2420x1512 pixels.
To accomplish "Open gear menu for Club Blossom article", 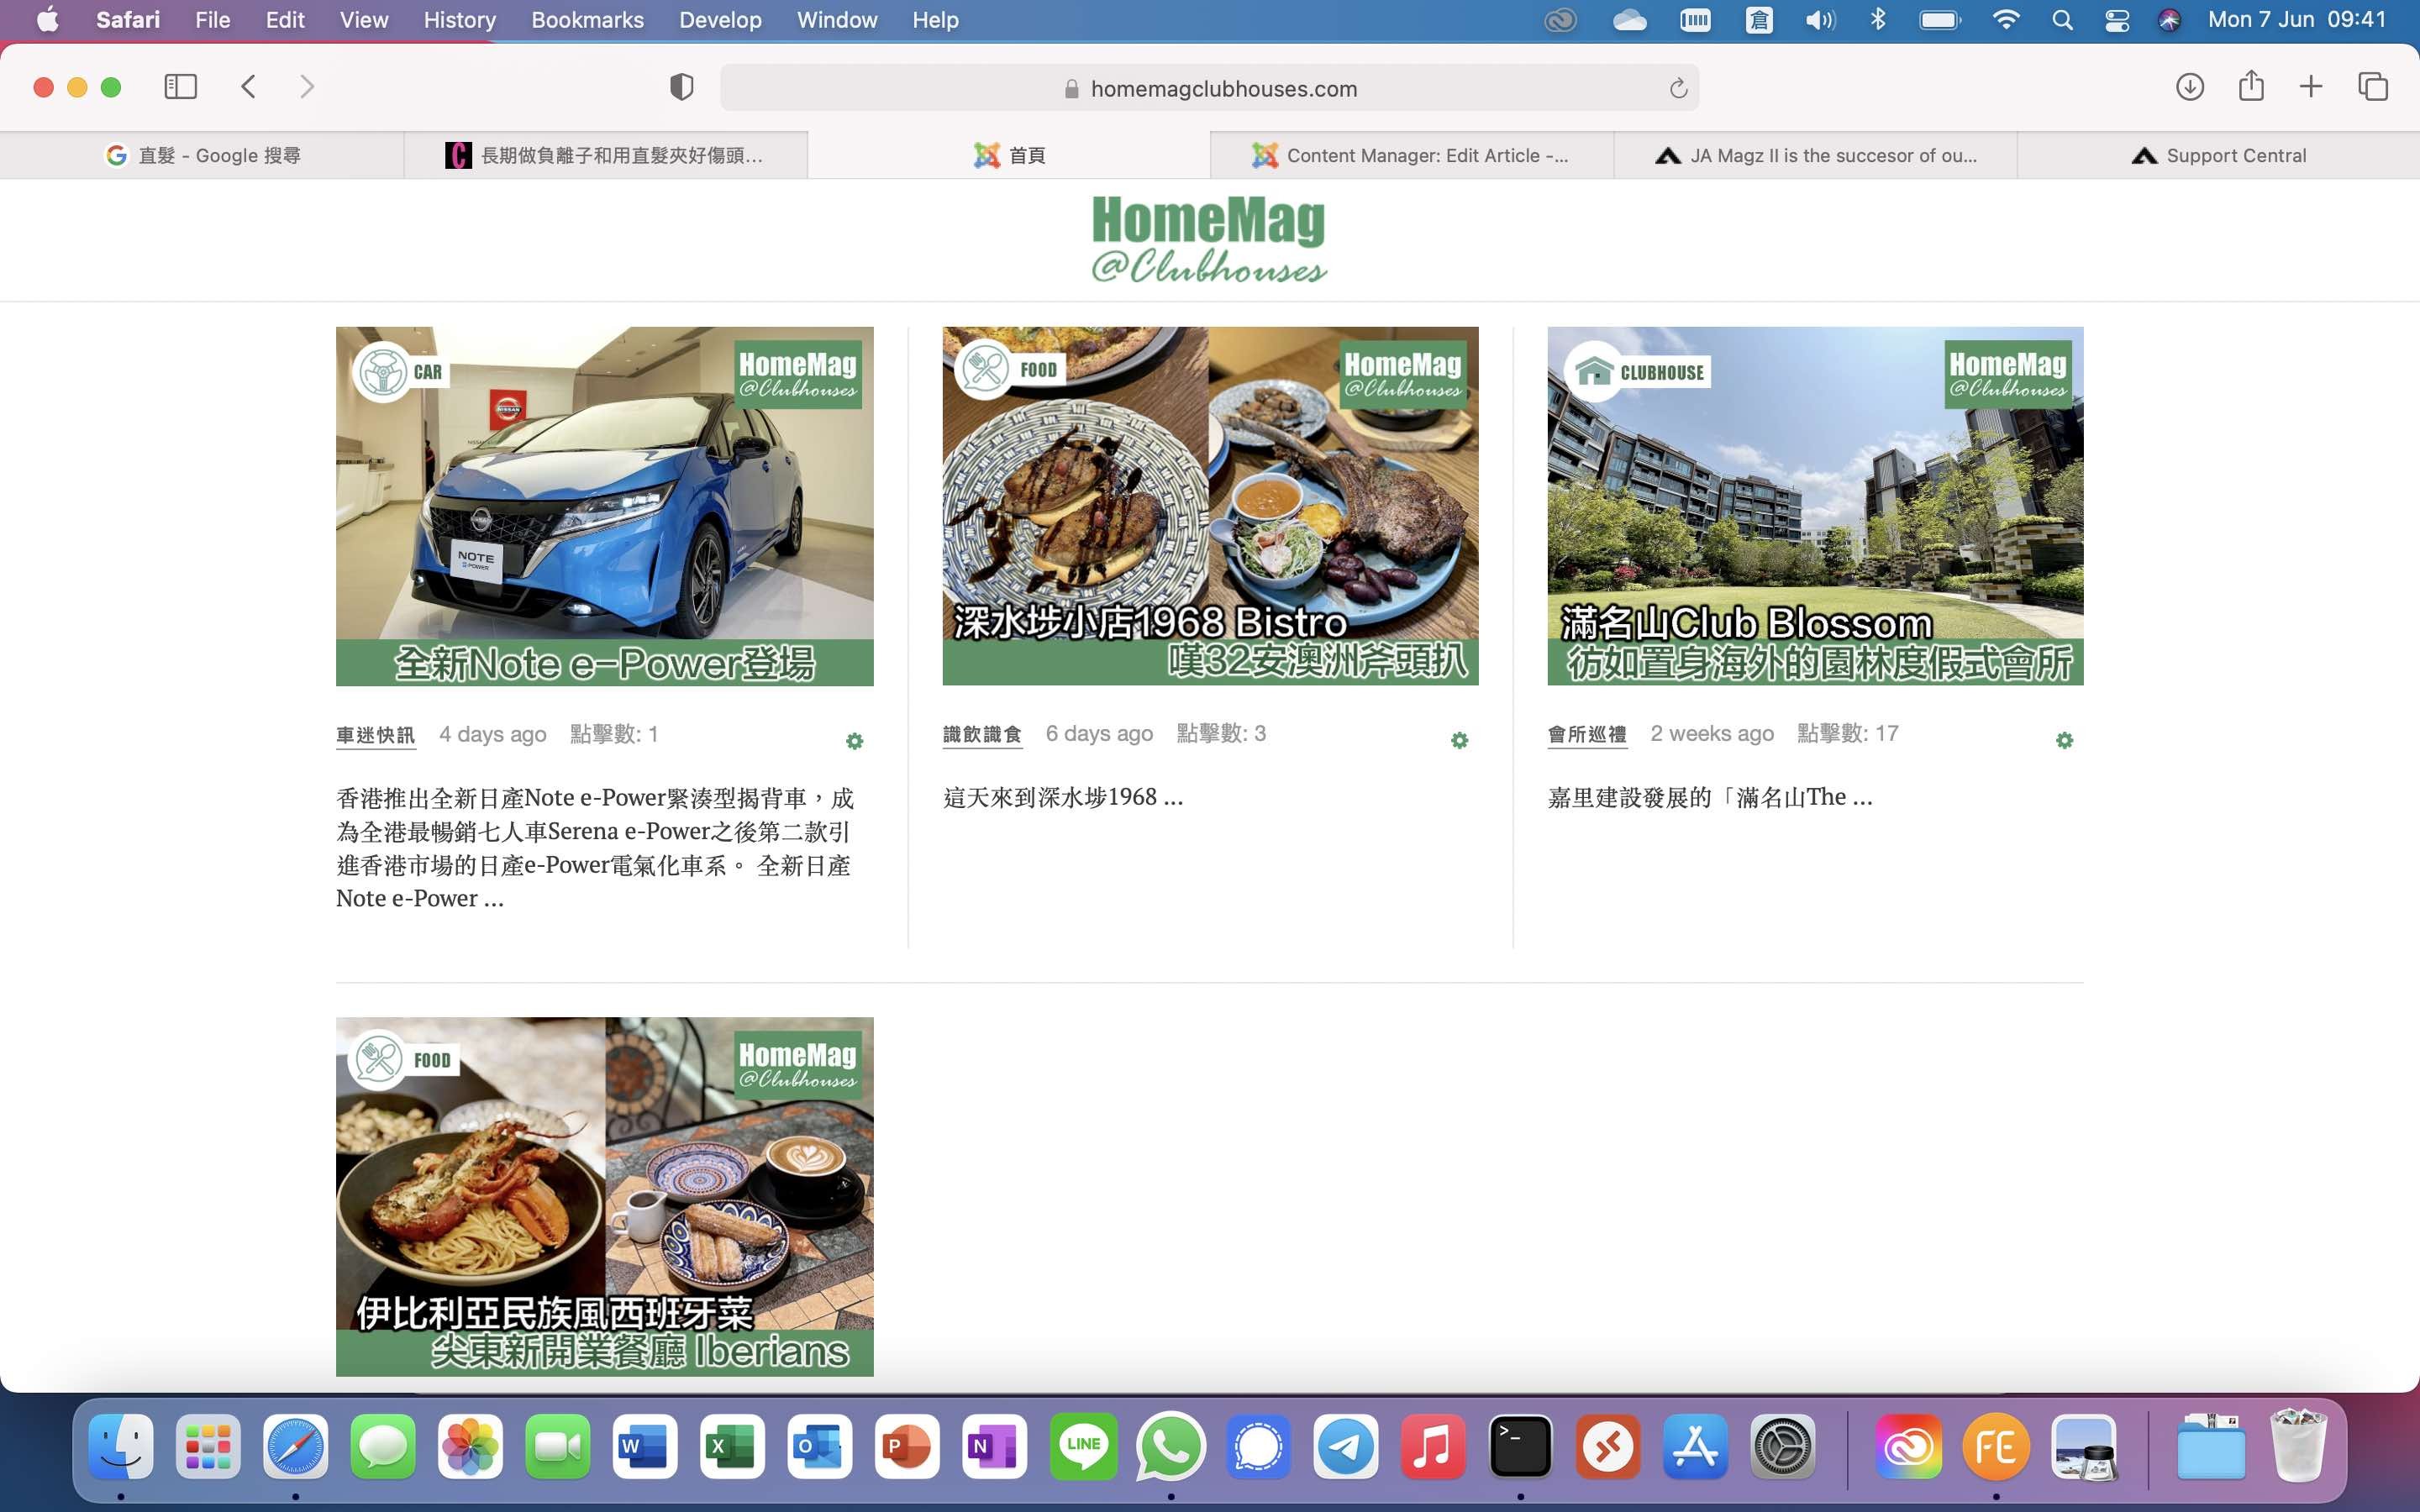I will tap(2064, 740).
